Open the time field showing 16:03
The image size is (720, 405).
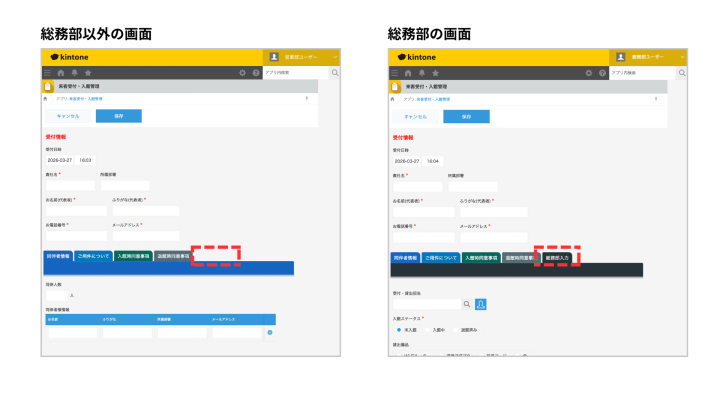pos(85,160)
